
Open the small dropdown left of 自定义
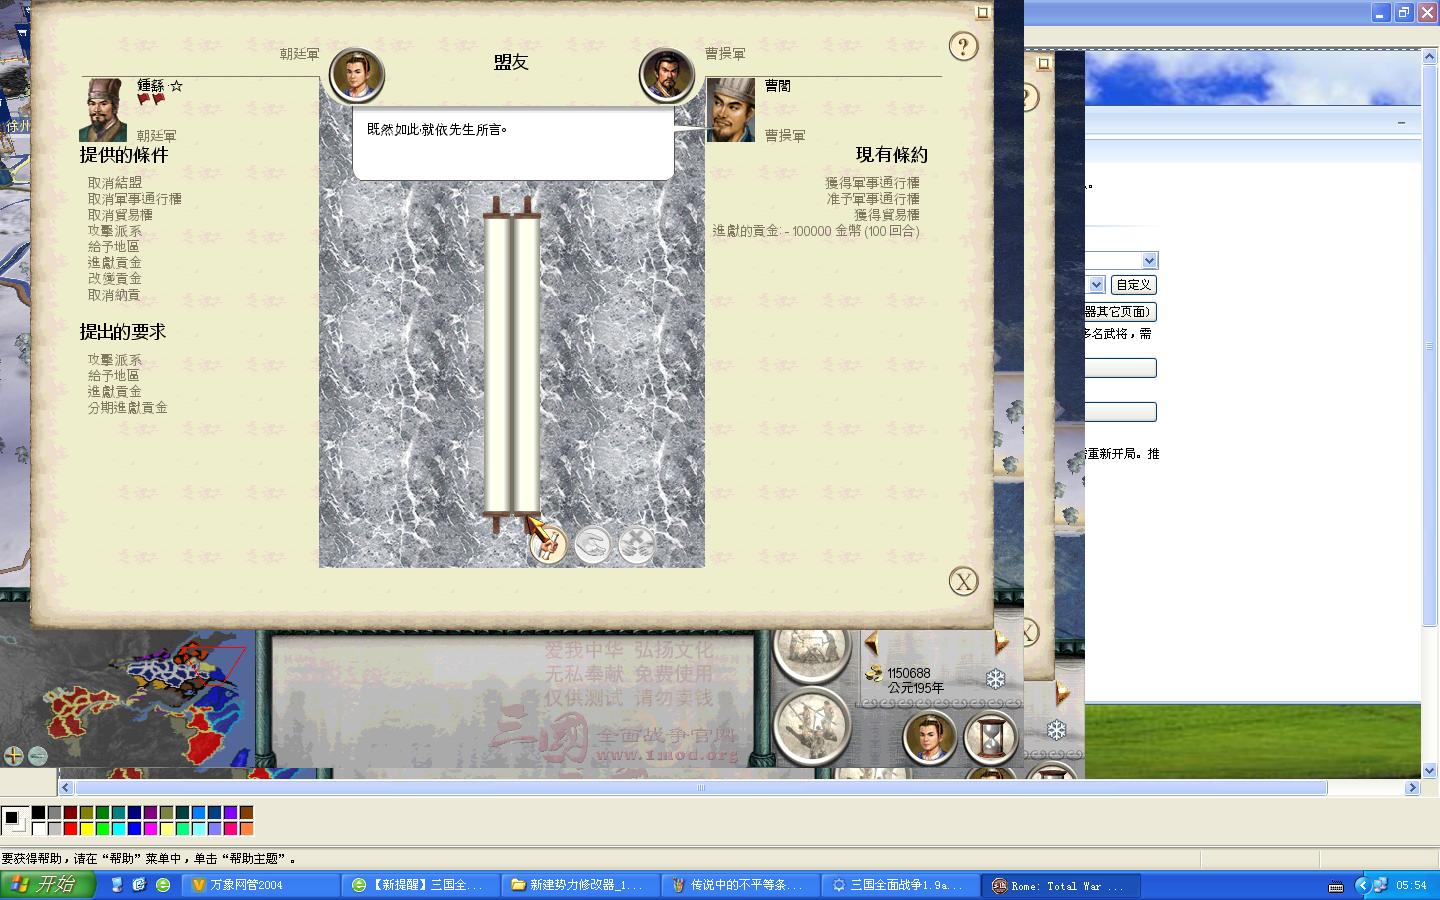(x=1096, y=285)
